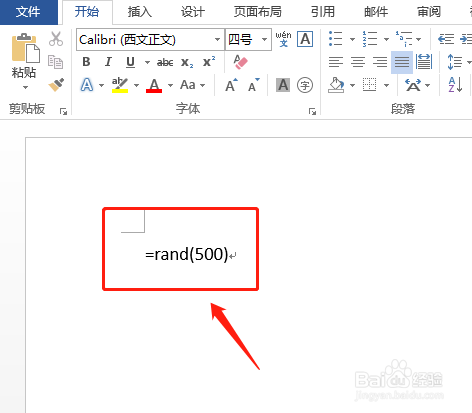Apply paragraph shading with paint bucket
The width and height of the screenshot is (472, 413).
pos(336,85)
